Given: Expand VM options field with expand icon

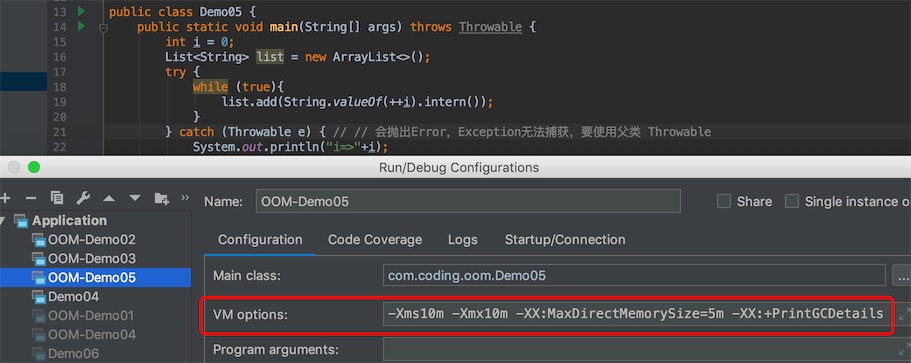Looking at the screenshot, I should point(905,314).
